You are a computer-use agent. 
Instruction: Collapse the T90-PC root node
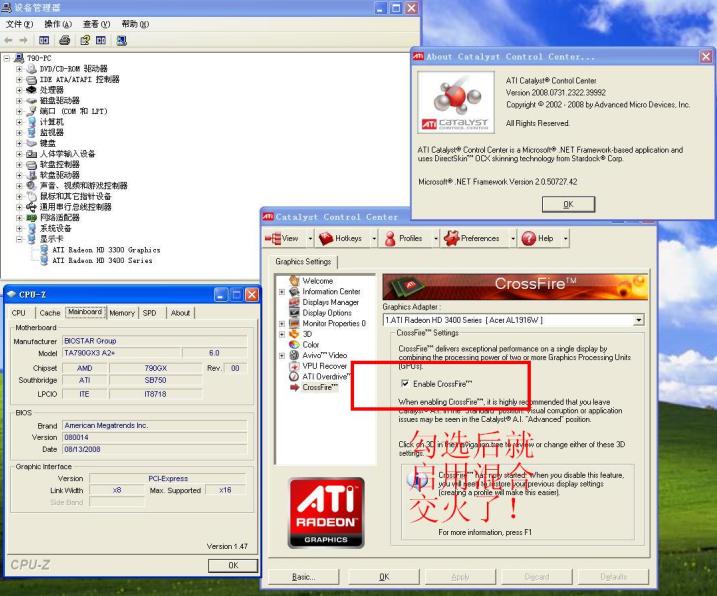(7, 58)
